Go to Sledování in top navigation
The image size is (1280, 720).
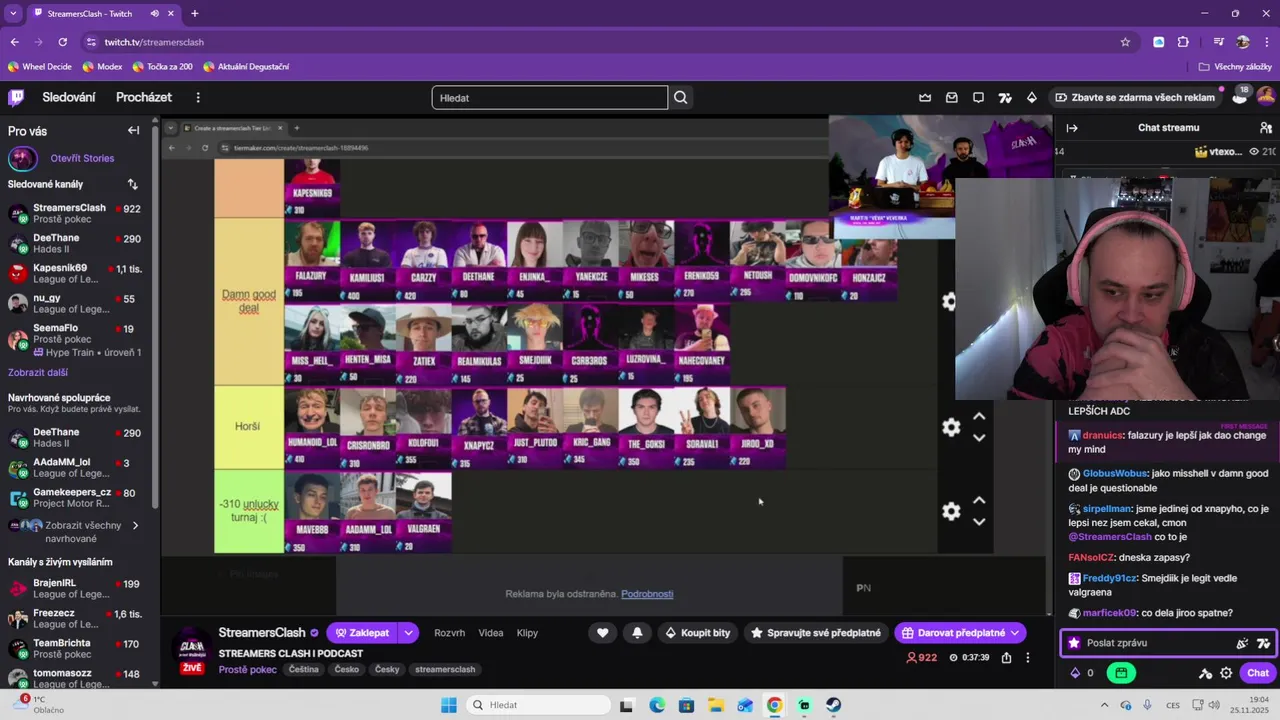69,97
